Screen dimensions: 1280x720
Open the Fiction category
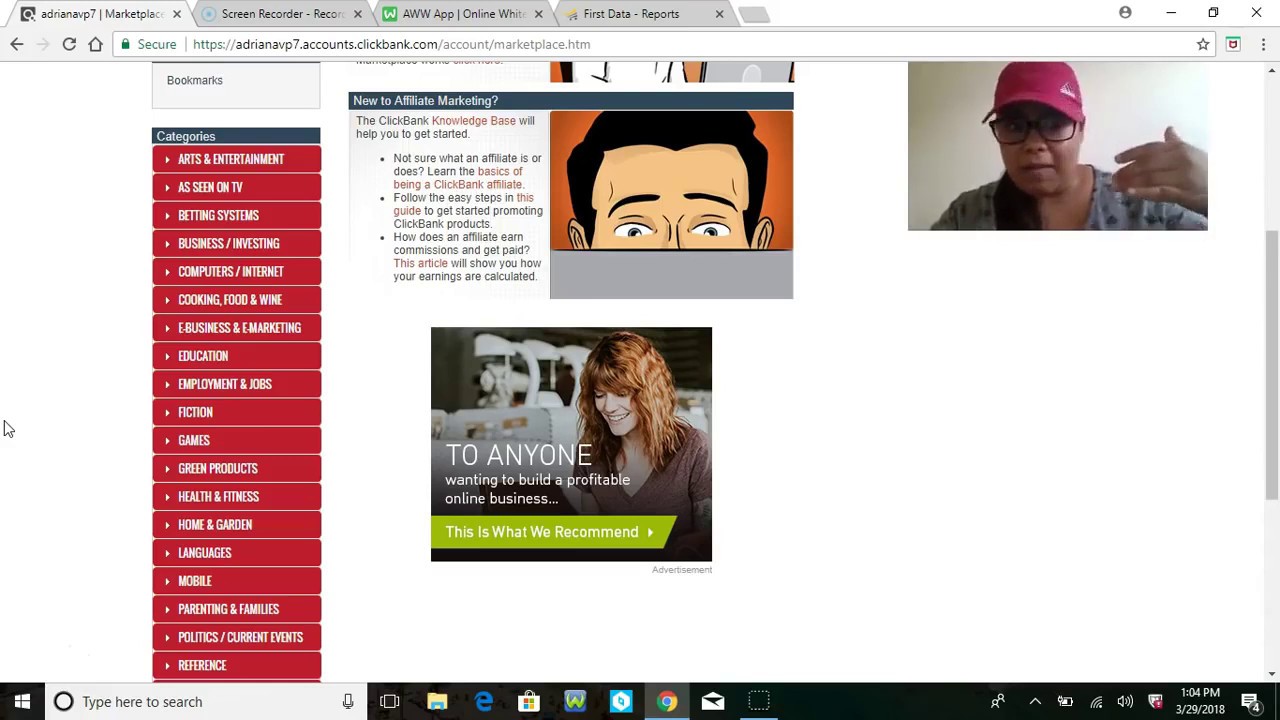pyautogui.click(x=236, y=412)
